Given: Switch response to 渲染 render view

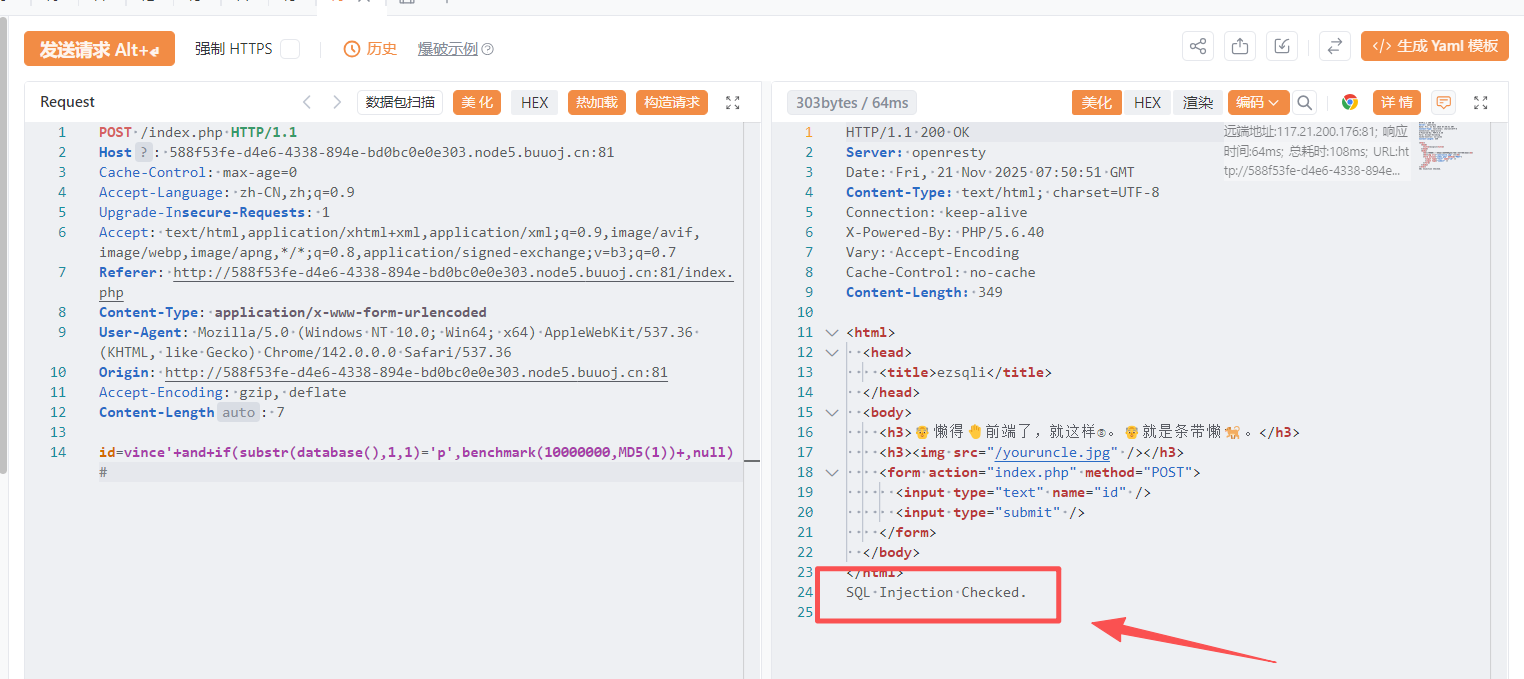Looking at the screenshot, I should [1198, 102].
